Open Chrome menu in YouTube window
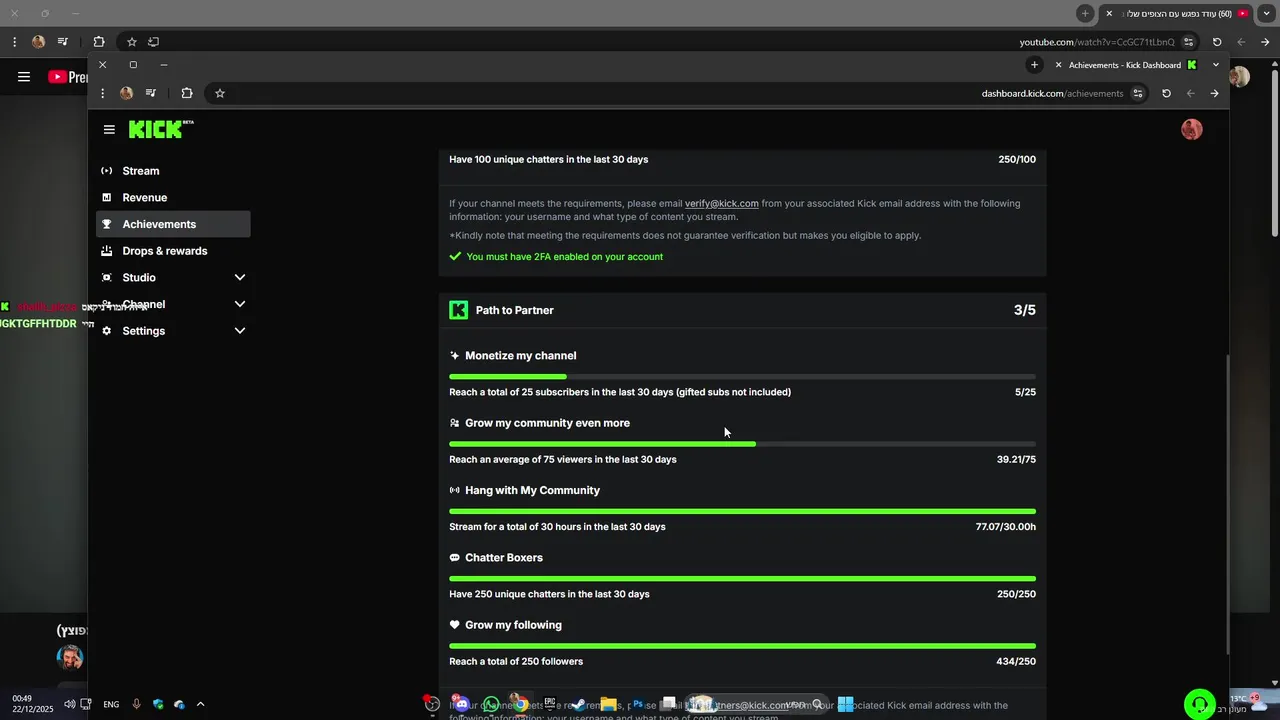Viewport: 1280px width, 720px height. [14, 42]
